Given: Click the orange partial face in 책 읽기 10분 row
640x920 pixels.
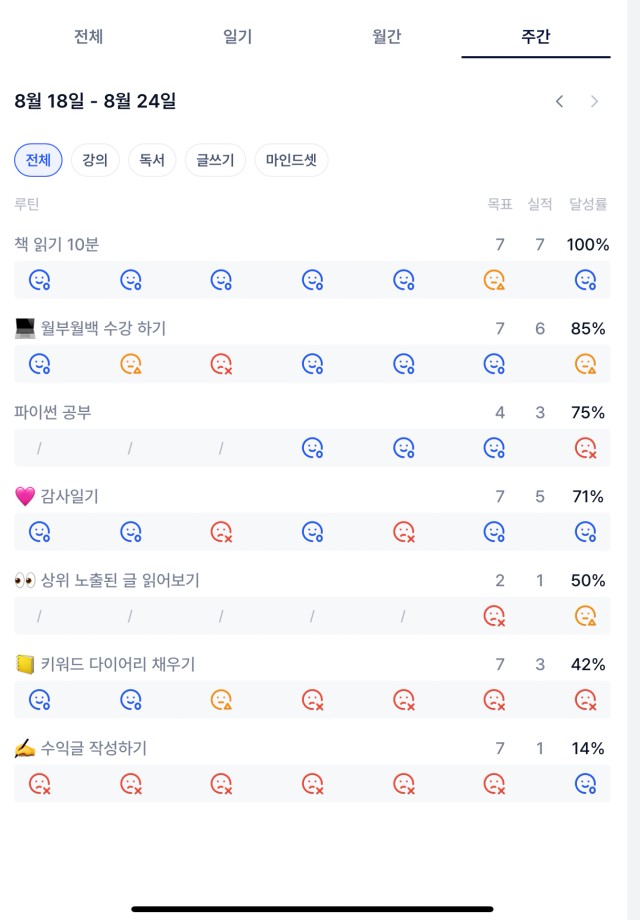Looking at the screenshot, I should pyautogui.click(x=495, y=280).
